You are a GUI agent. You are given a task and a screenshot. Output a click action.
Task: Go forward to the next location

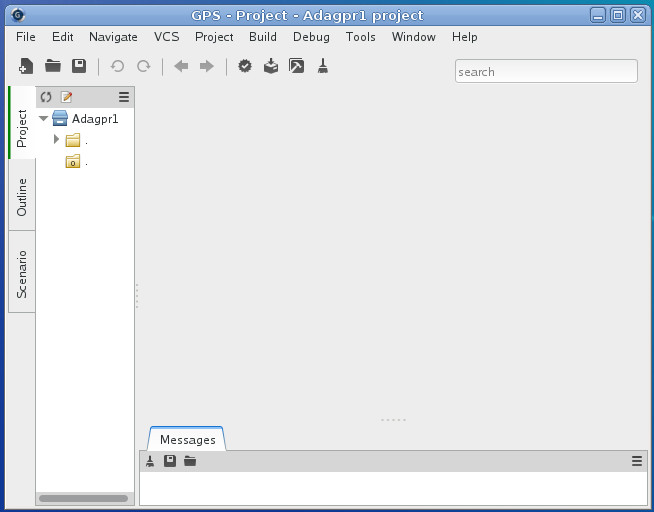point(207,66)
